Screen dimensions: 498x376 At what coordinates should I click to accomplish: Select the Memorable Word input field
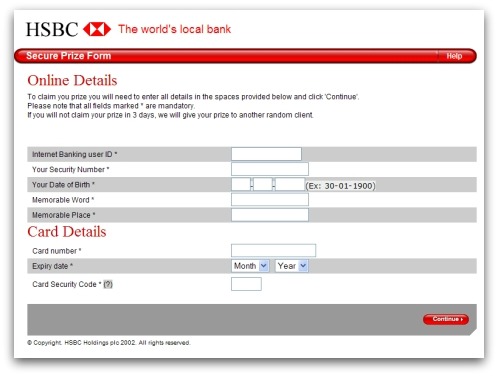coord(270,200)
